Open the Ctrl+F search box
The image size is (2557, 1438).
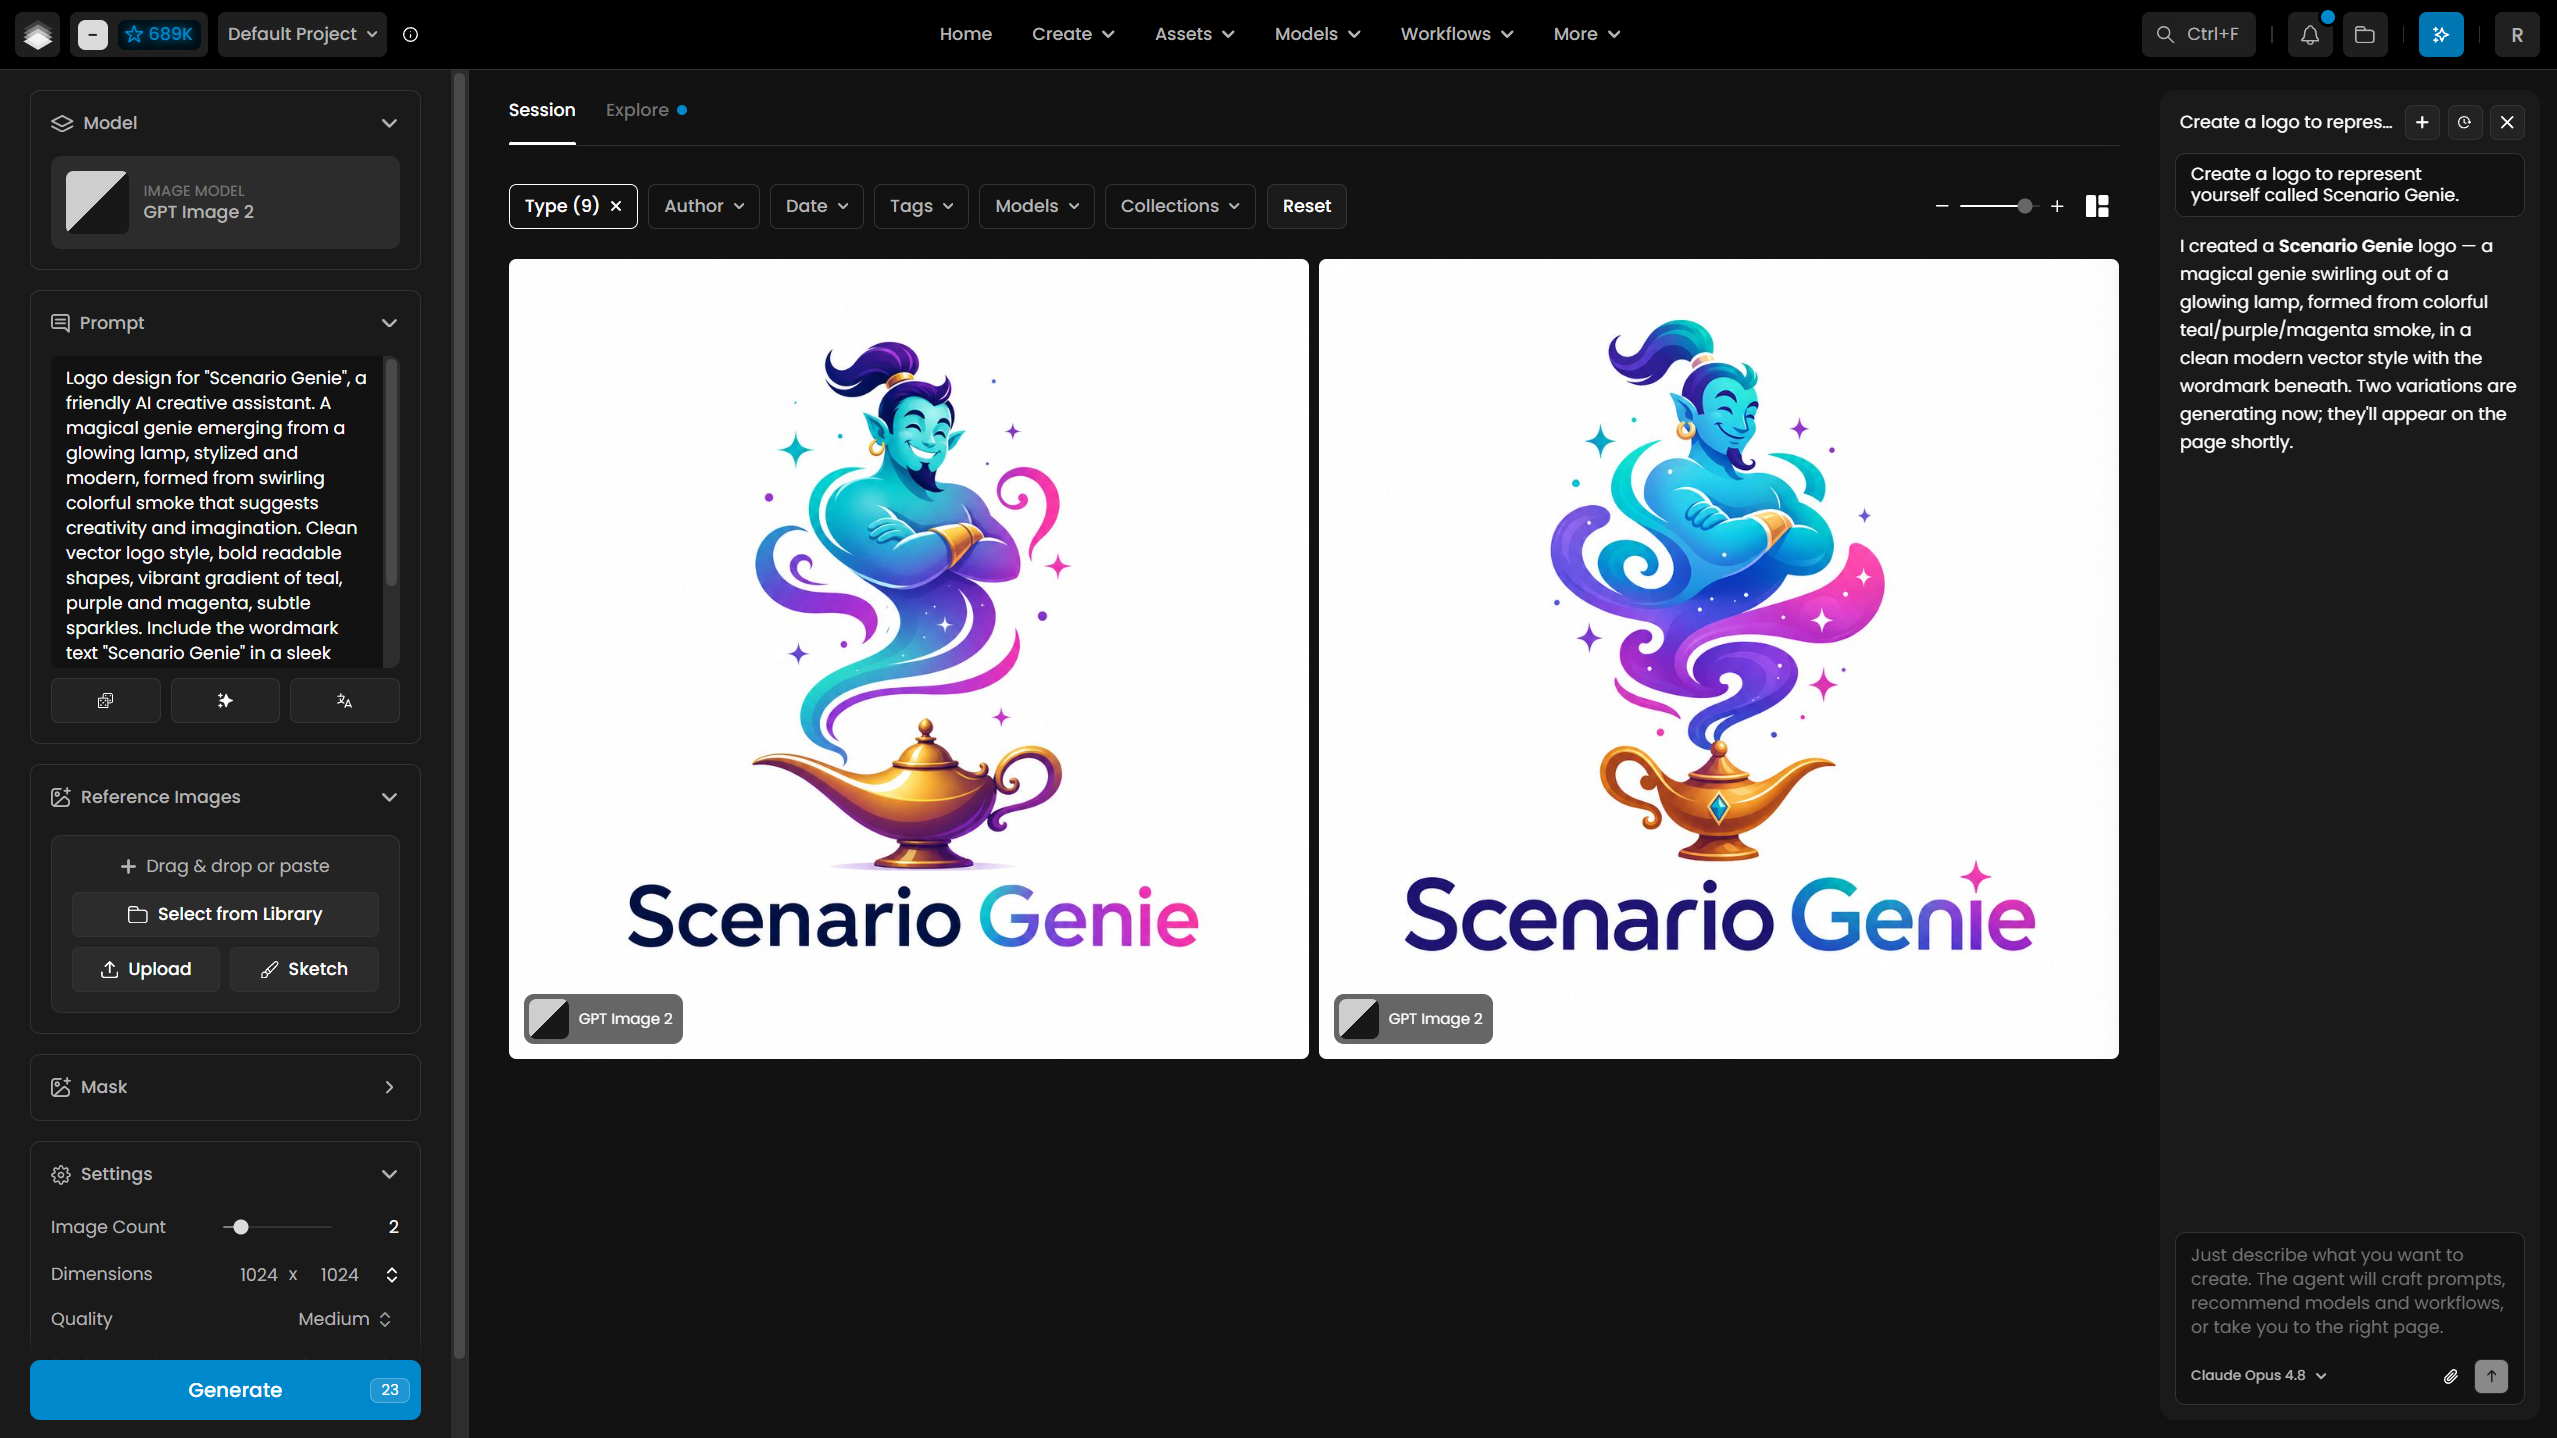(2198, 34)
